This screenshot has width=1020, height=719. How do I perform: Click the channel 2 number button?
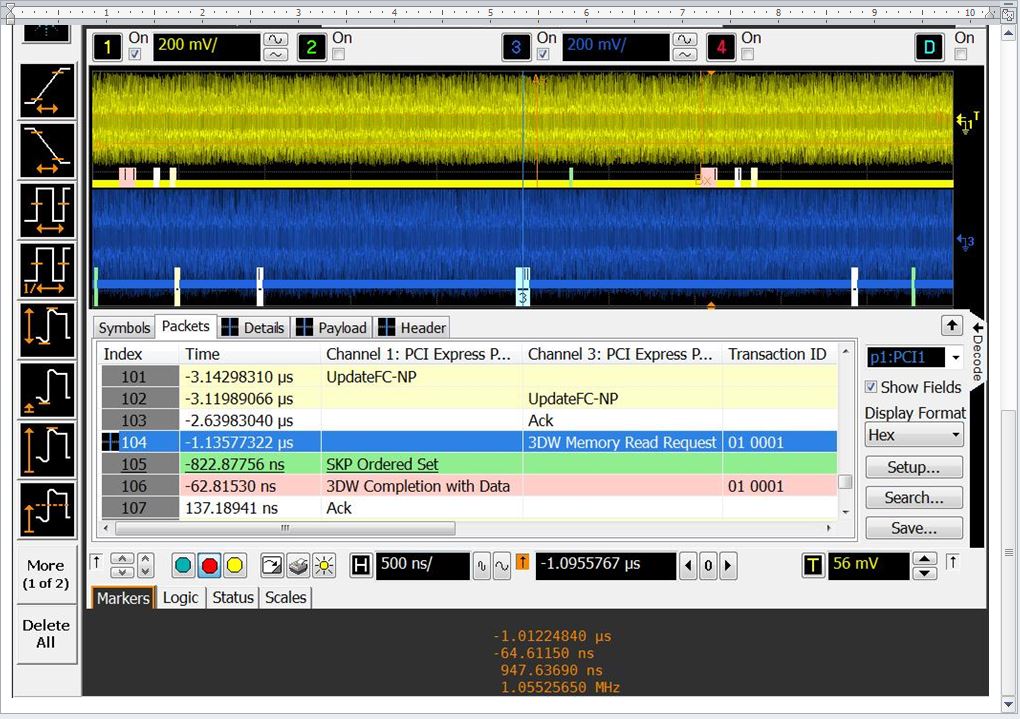tap(312, 47)
